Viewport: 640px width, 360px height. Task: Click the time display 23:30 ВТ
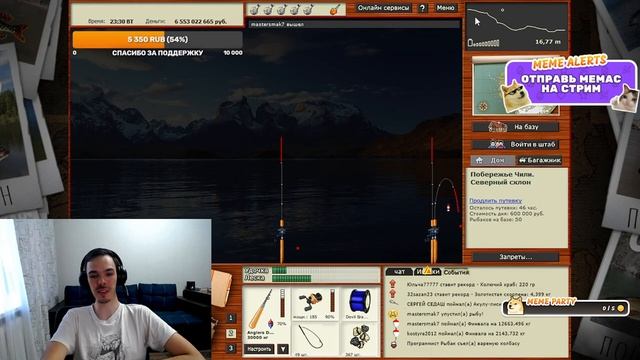122,21
